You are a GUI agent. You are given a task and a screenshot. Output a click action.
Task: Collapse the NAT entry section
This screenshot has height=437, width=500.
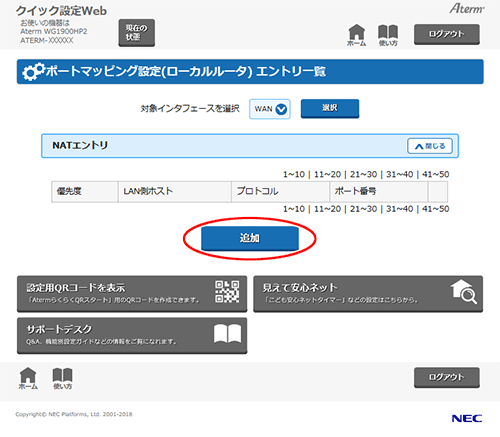(x=430, y=146)
